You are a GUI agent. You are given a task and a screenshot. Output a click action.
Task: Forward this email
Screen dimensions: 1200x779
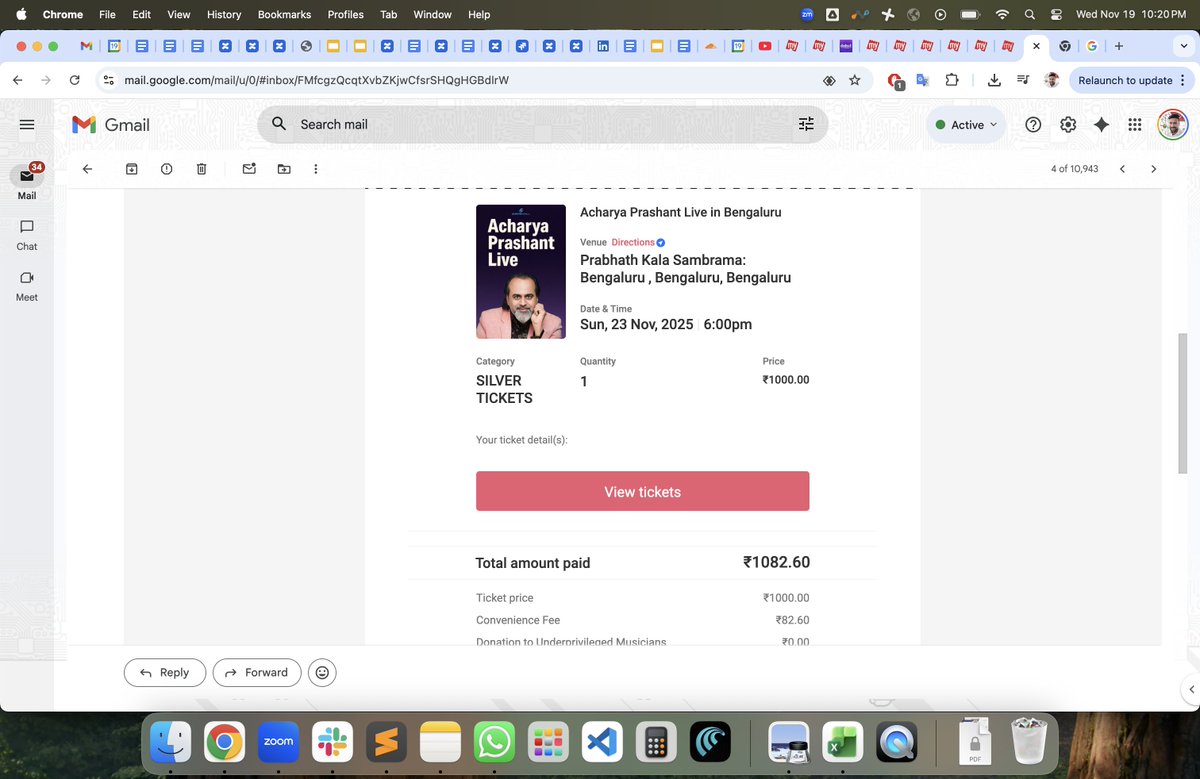pos(256,672)
